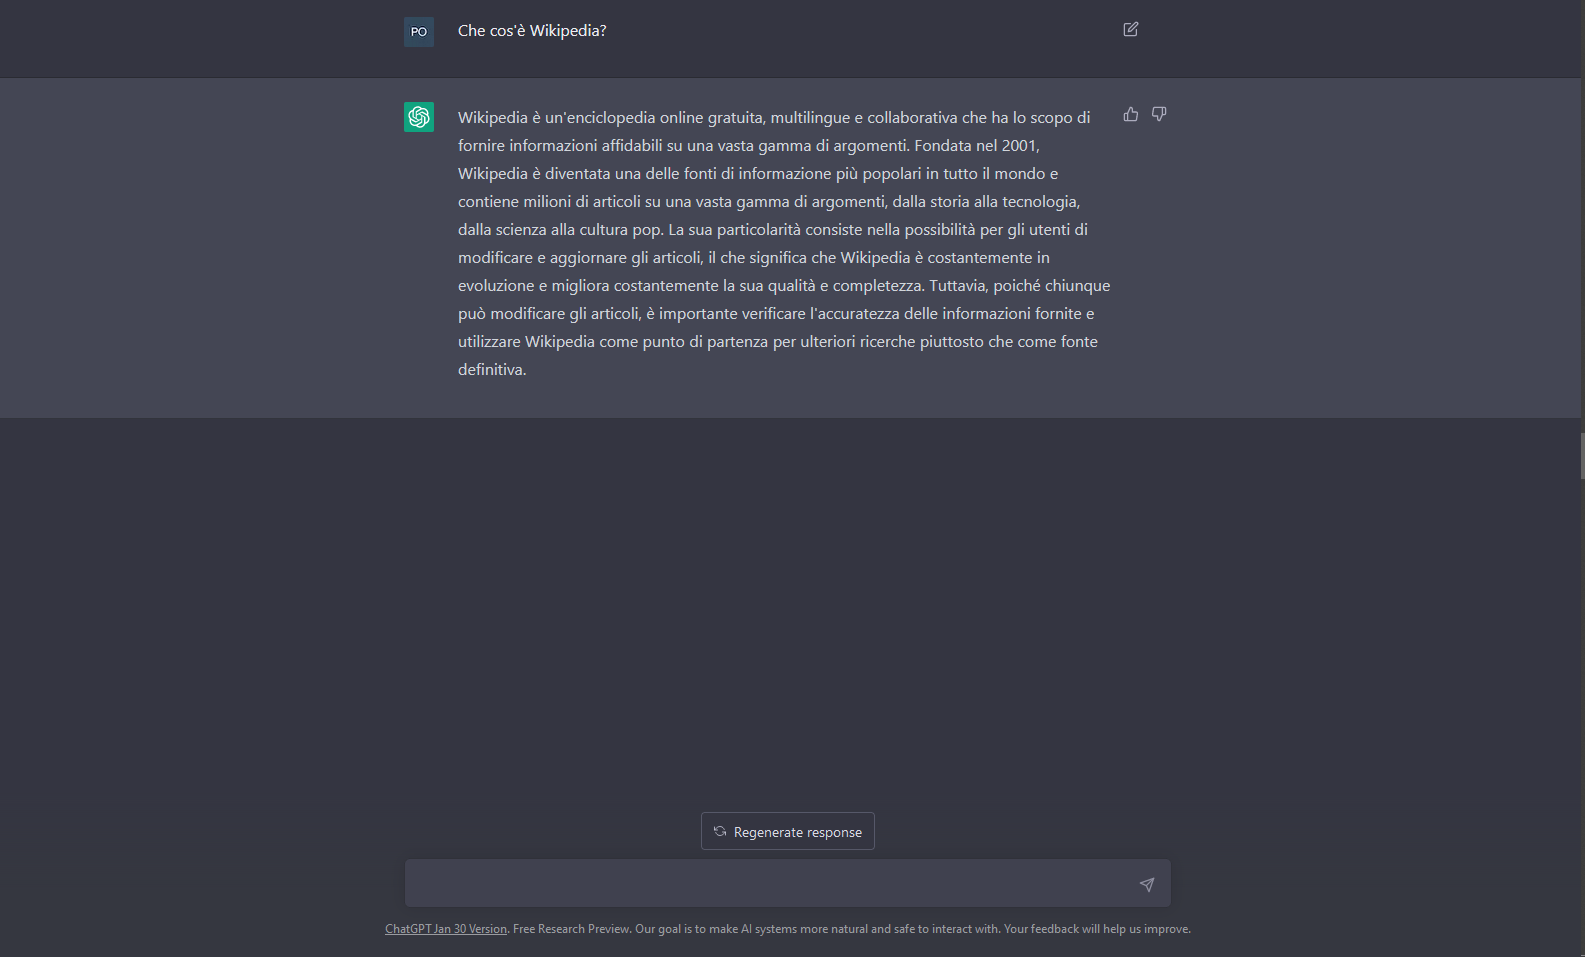This screenshot has height=957, width=1585.
Task: Click the PO user avatar
Action: tap(418, 31)
